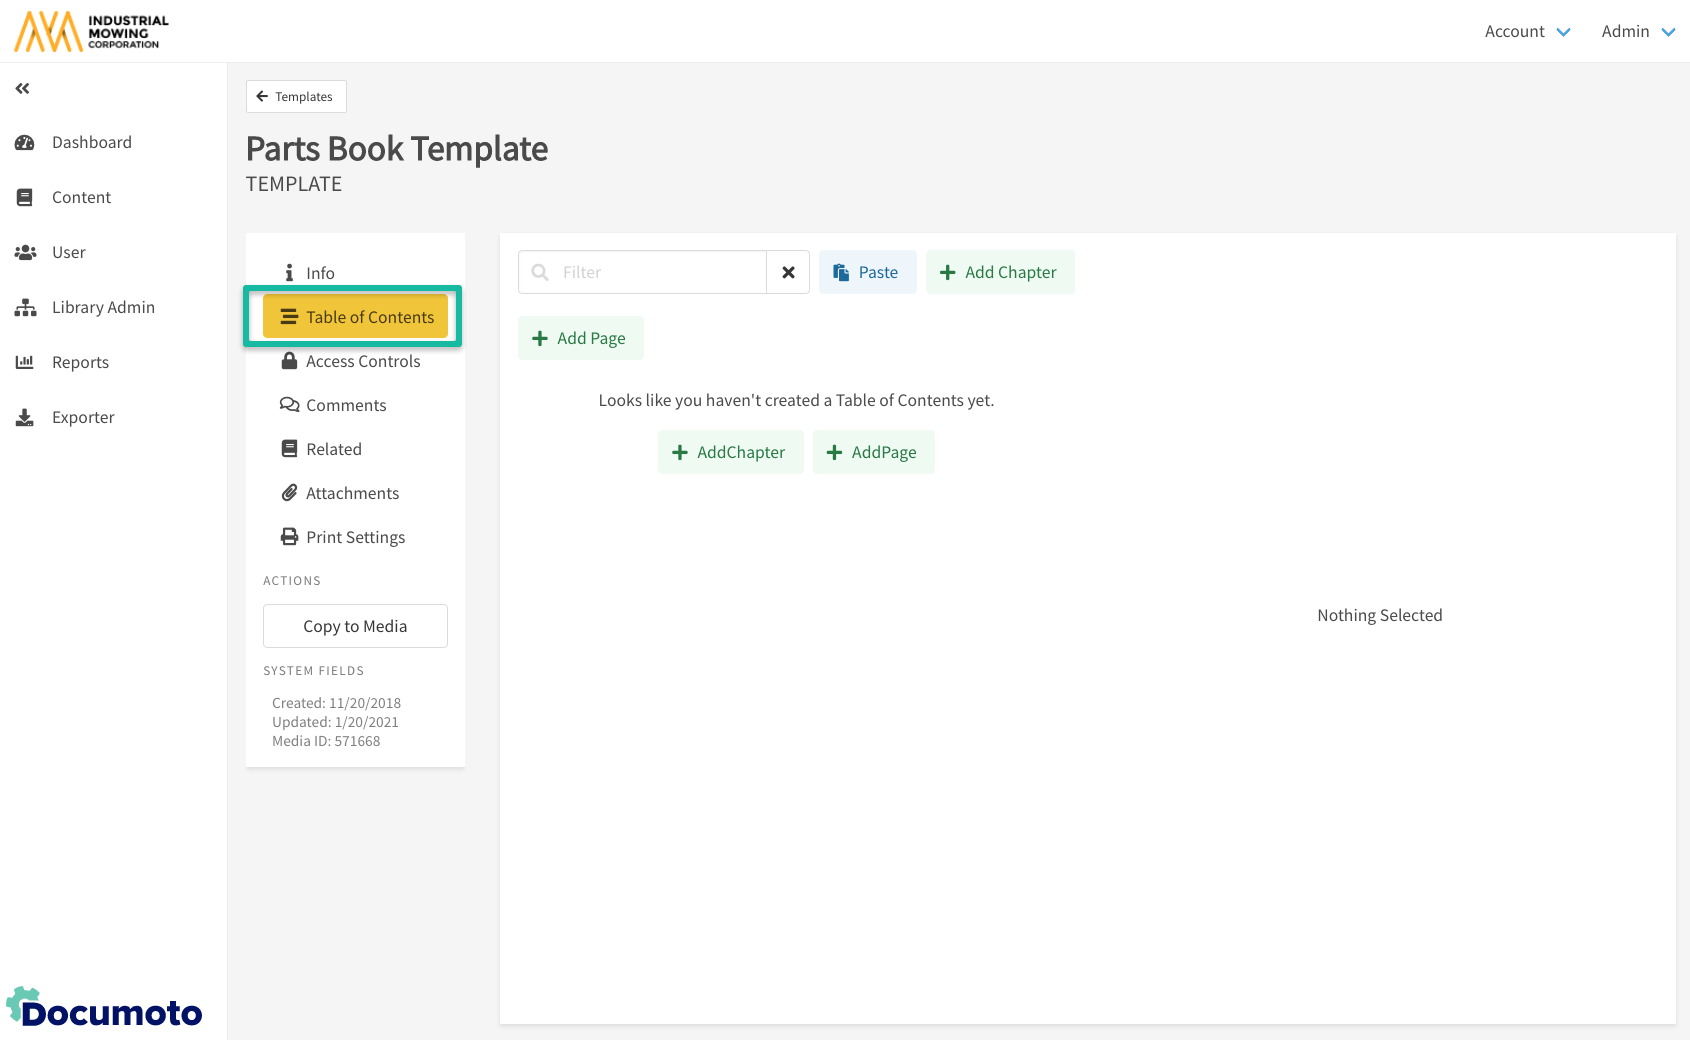This screenshot has height=1040, width=1690.
Task: Open the Exporter page
Action: (82, 417)
